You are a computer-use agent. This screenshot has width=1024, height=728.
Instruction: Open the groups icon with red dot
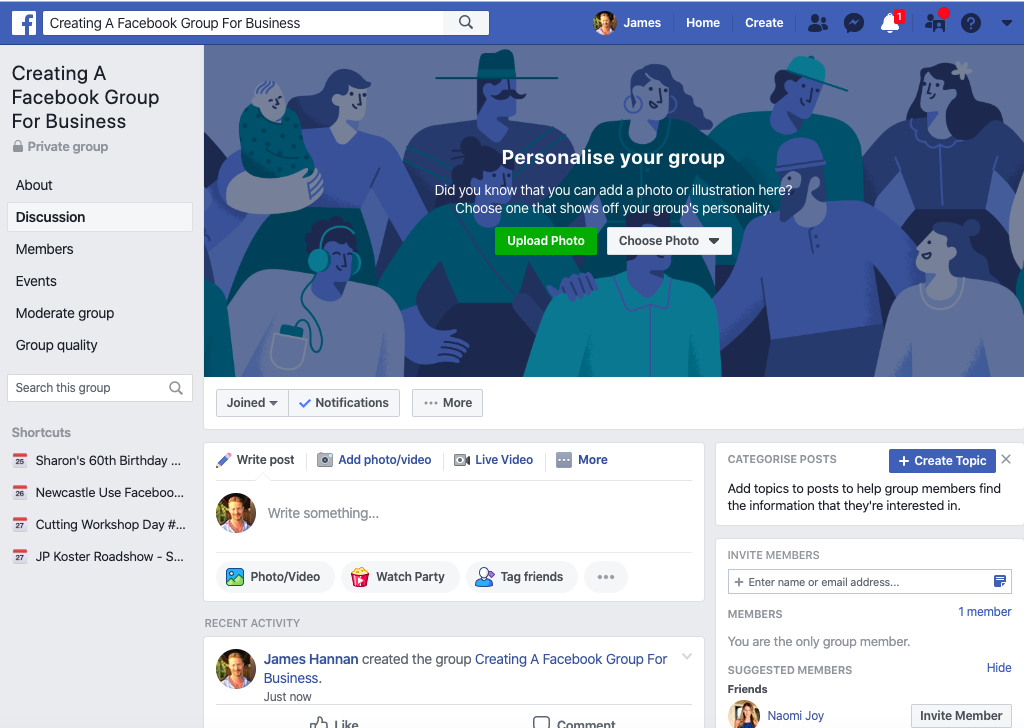click(x=935, y=23)
